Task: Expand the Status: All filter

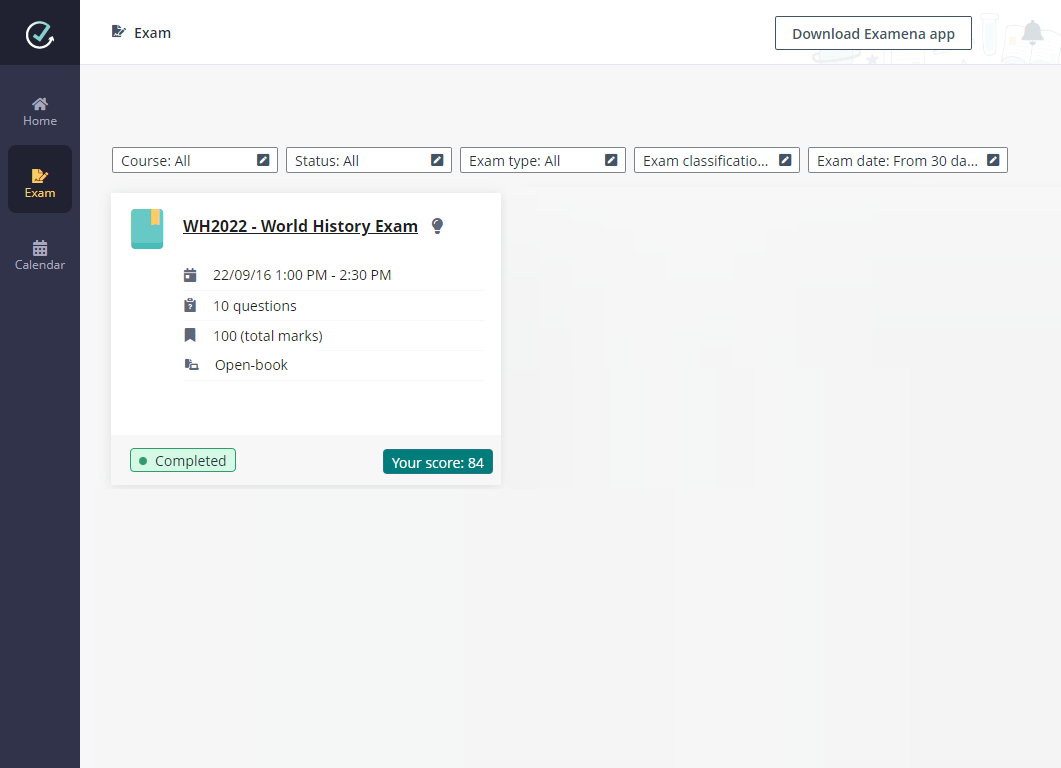Action: 368,160
